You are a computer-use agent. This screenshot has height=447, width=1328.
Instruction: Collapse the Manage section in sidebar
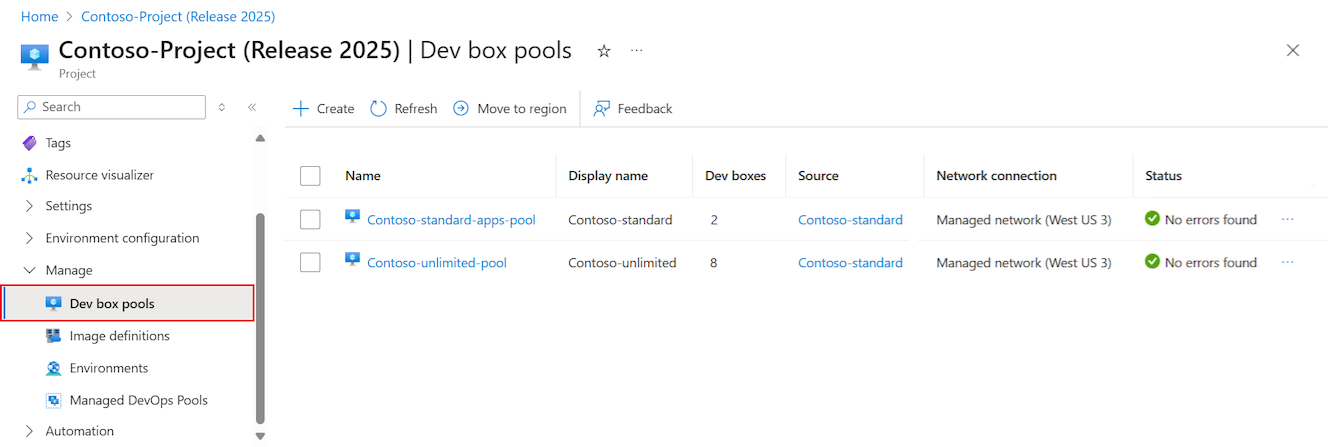coord(28,270)
